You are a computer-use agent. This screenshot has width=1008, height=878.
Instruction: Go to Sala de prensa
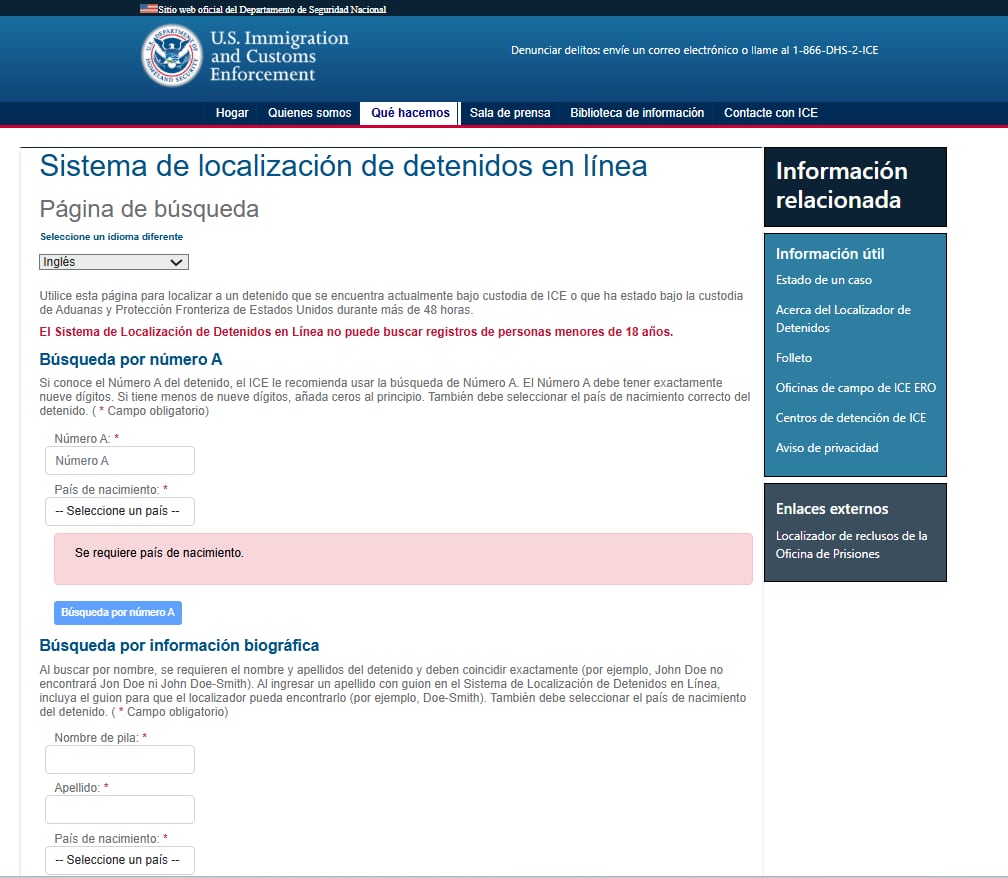[510, 112]
